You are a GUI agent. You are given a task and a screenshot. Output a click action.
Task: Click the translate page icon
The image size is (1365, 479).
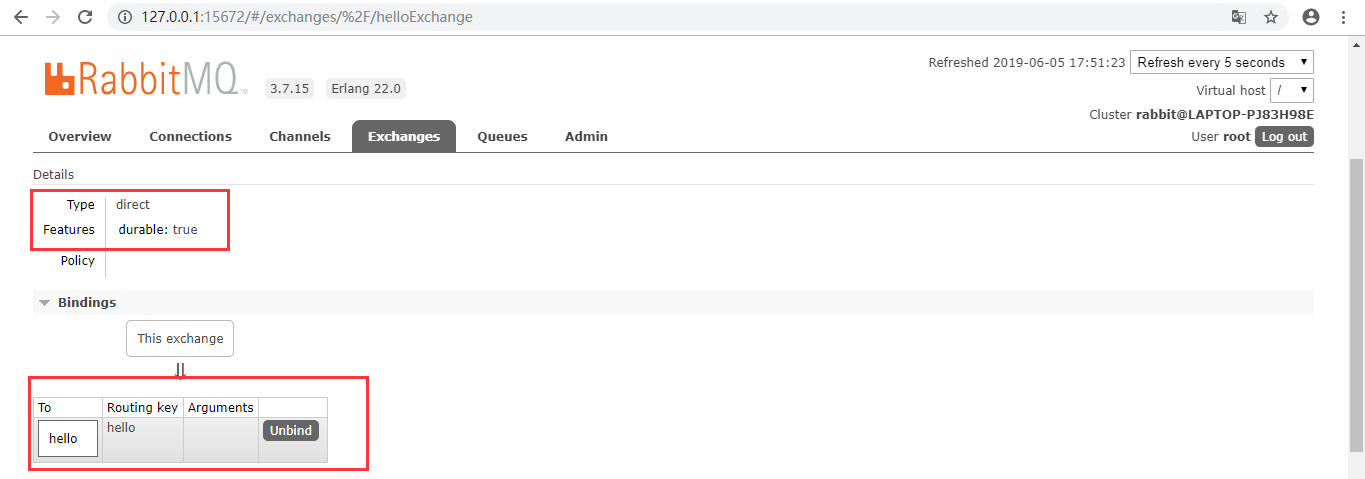click(1238, 17)
